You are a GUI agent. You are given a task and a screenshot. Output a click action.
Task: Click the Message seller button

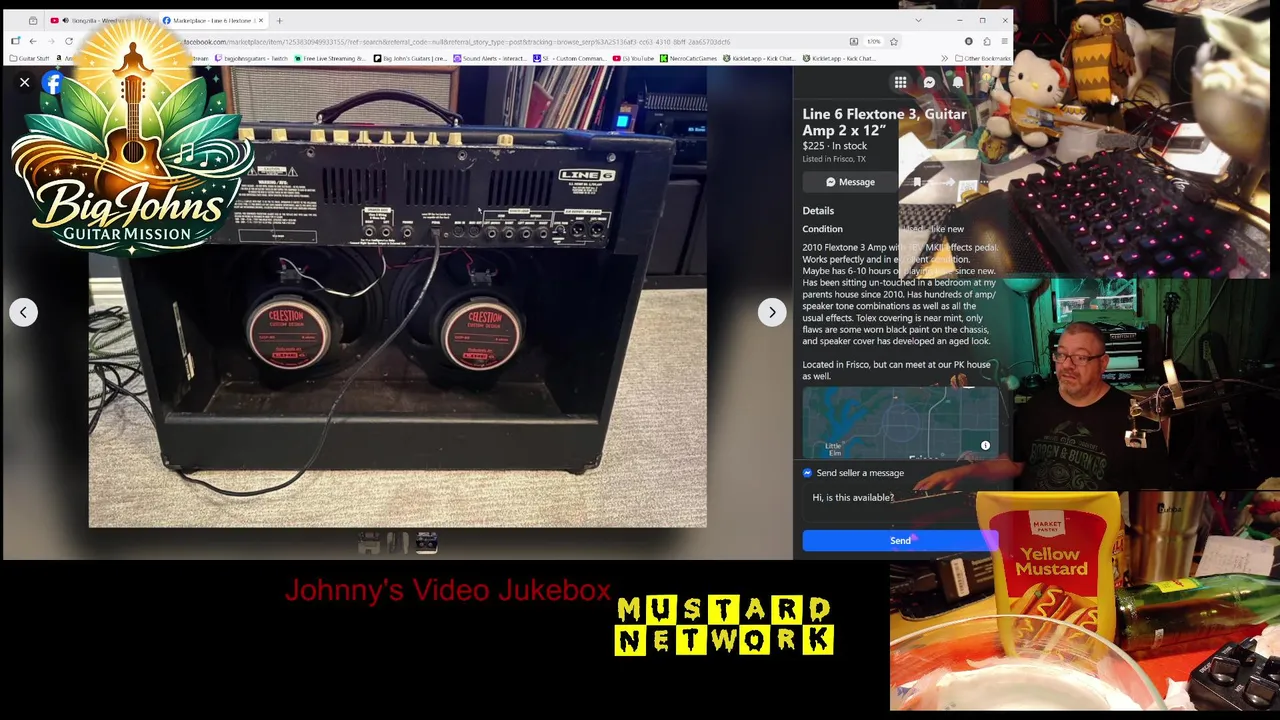[850, 182]
